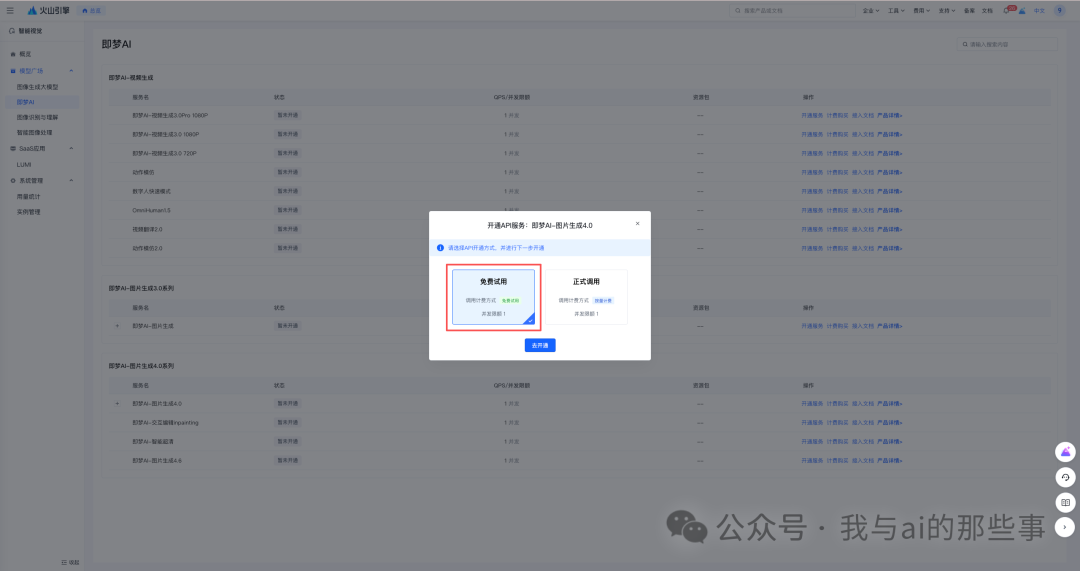1080x571 pixels.
Task: Open 图像生成大模型 in the sidebar
Action: 37,87
